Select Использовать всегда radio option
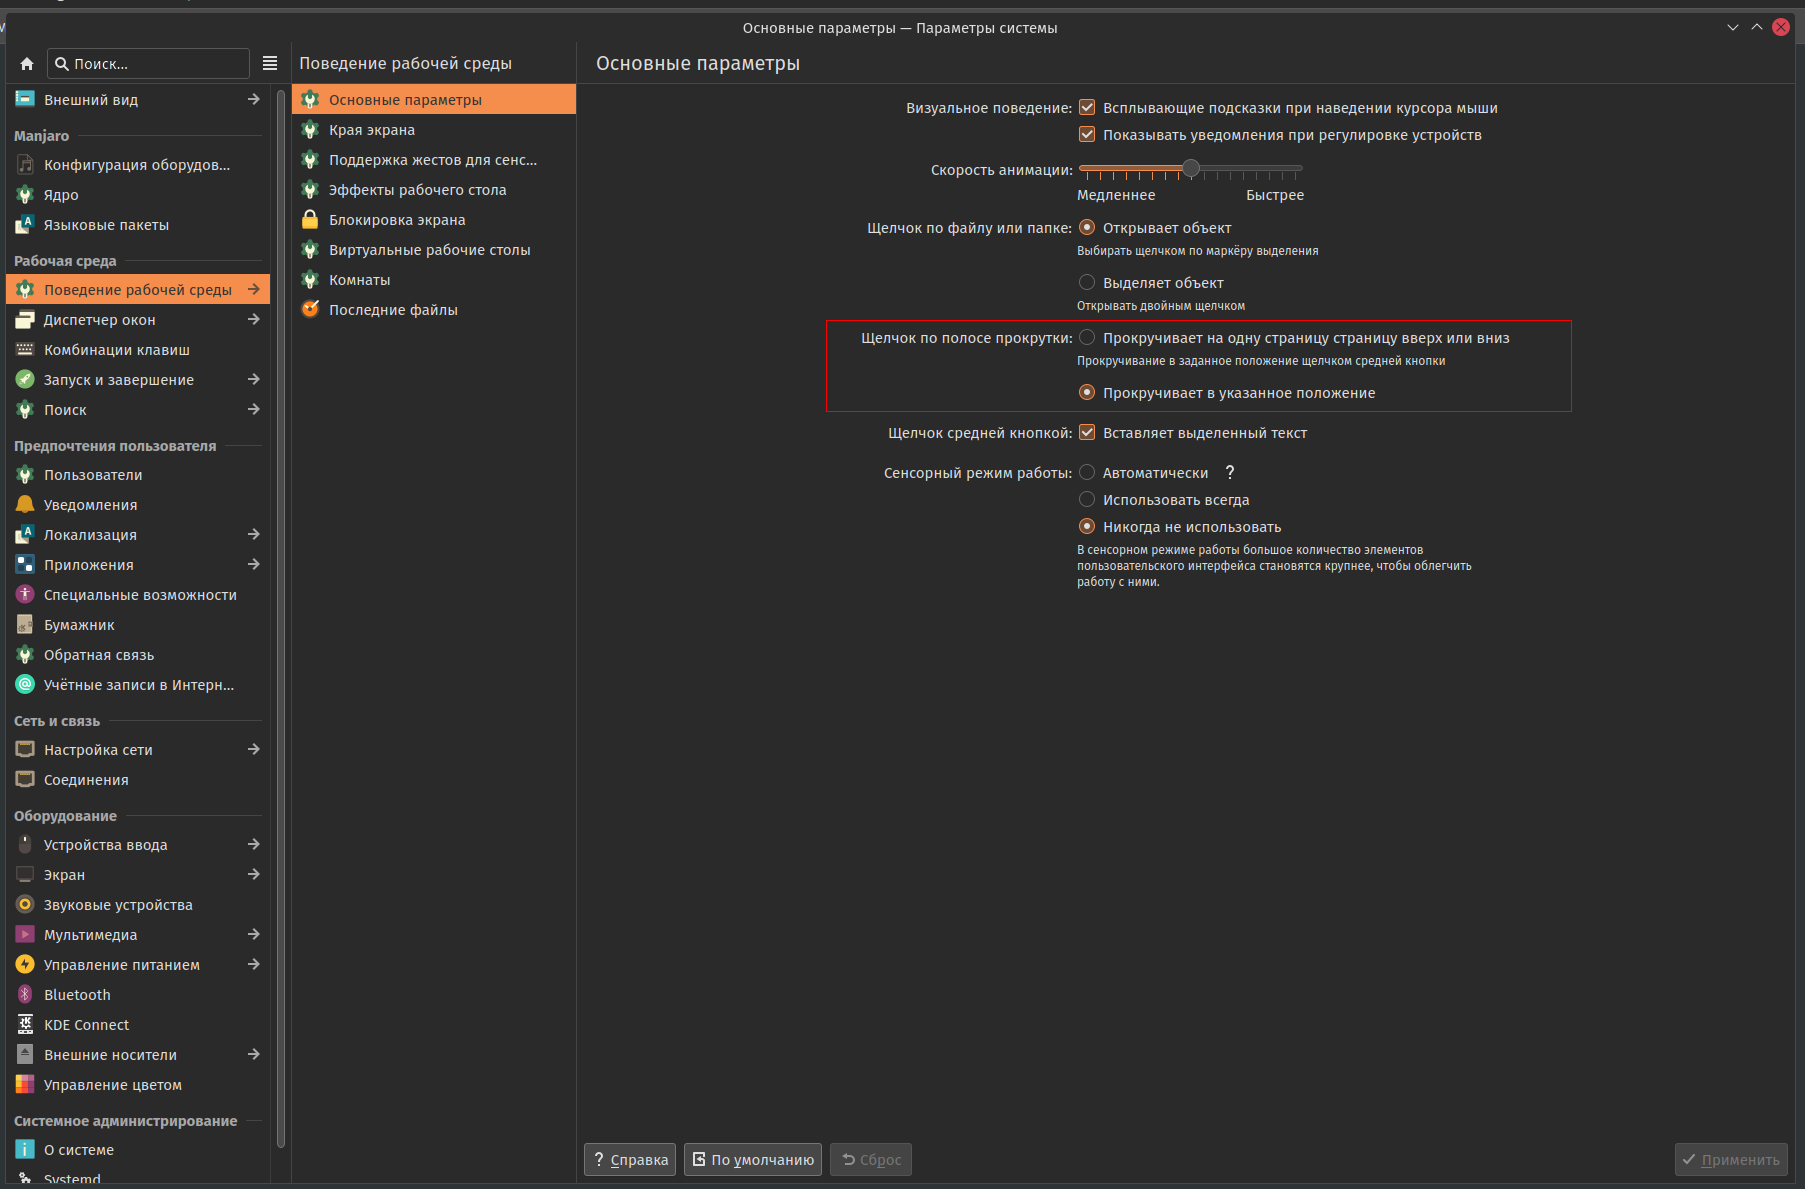The image size is (1805, 1189). pos(1087,500)
